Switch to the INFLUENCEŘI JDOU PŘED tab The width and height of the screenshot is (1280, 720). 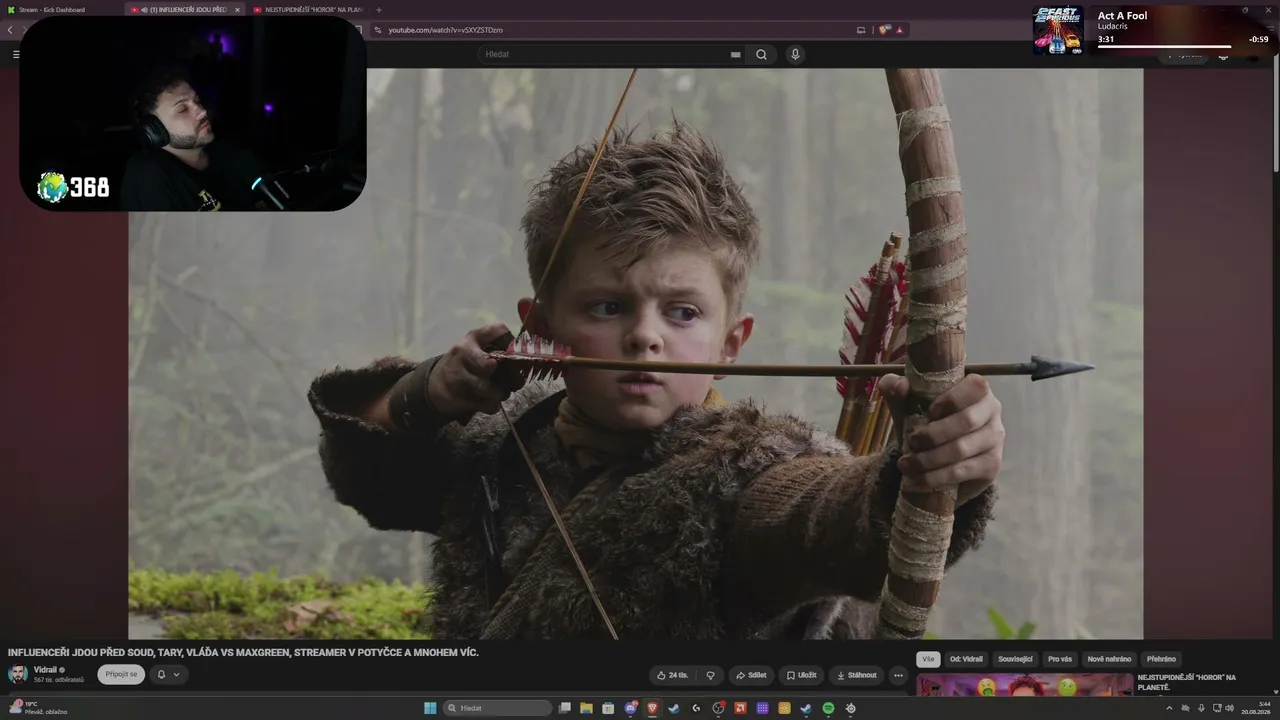pyautogui.click(x=186, y=10)
